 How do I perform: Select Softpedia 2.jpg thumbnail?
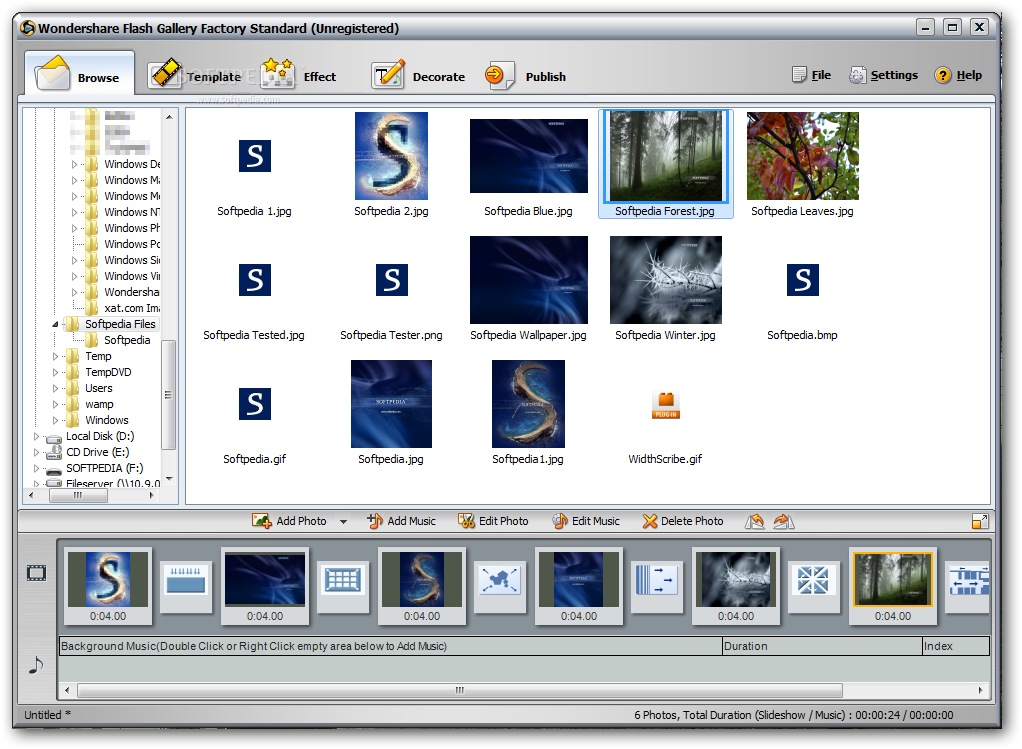pos(391,156)
